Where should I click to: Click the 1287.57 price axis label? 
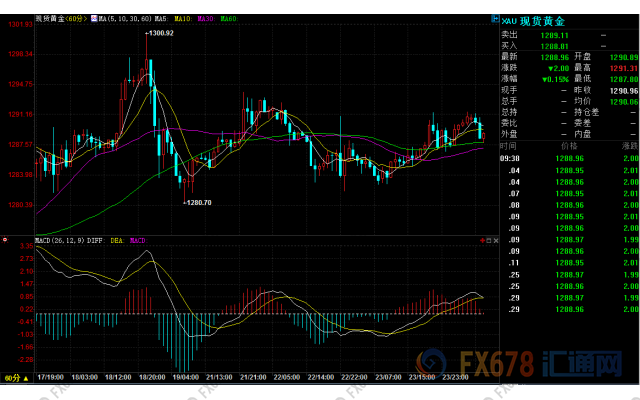click(20, 144)
